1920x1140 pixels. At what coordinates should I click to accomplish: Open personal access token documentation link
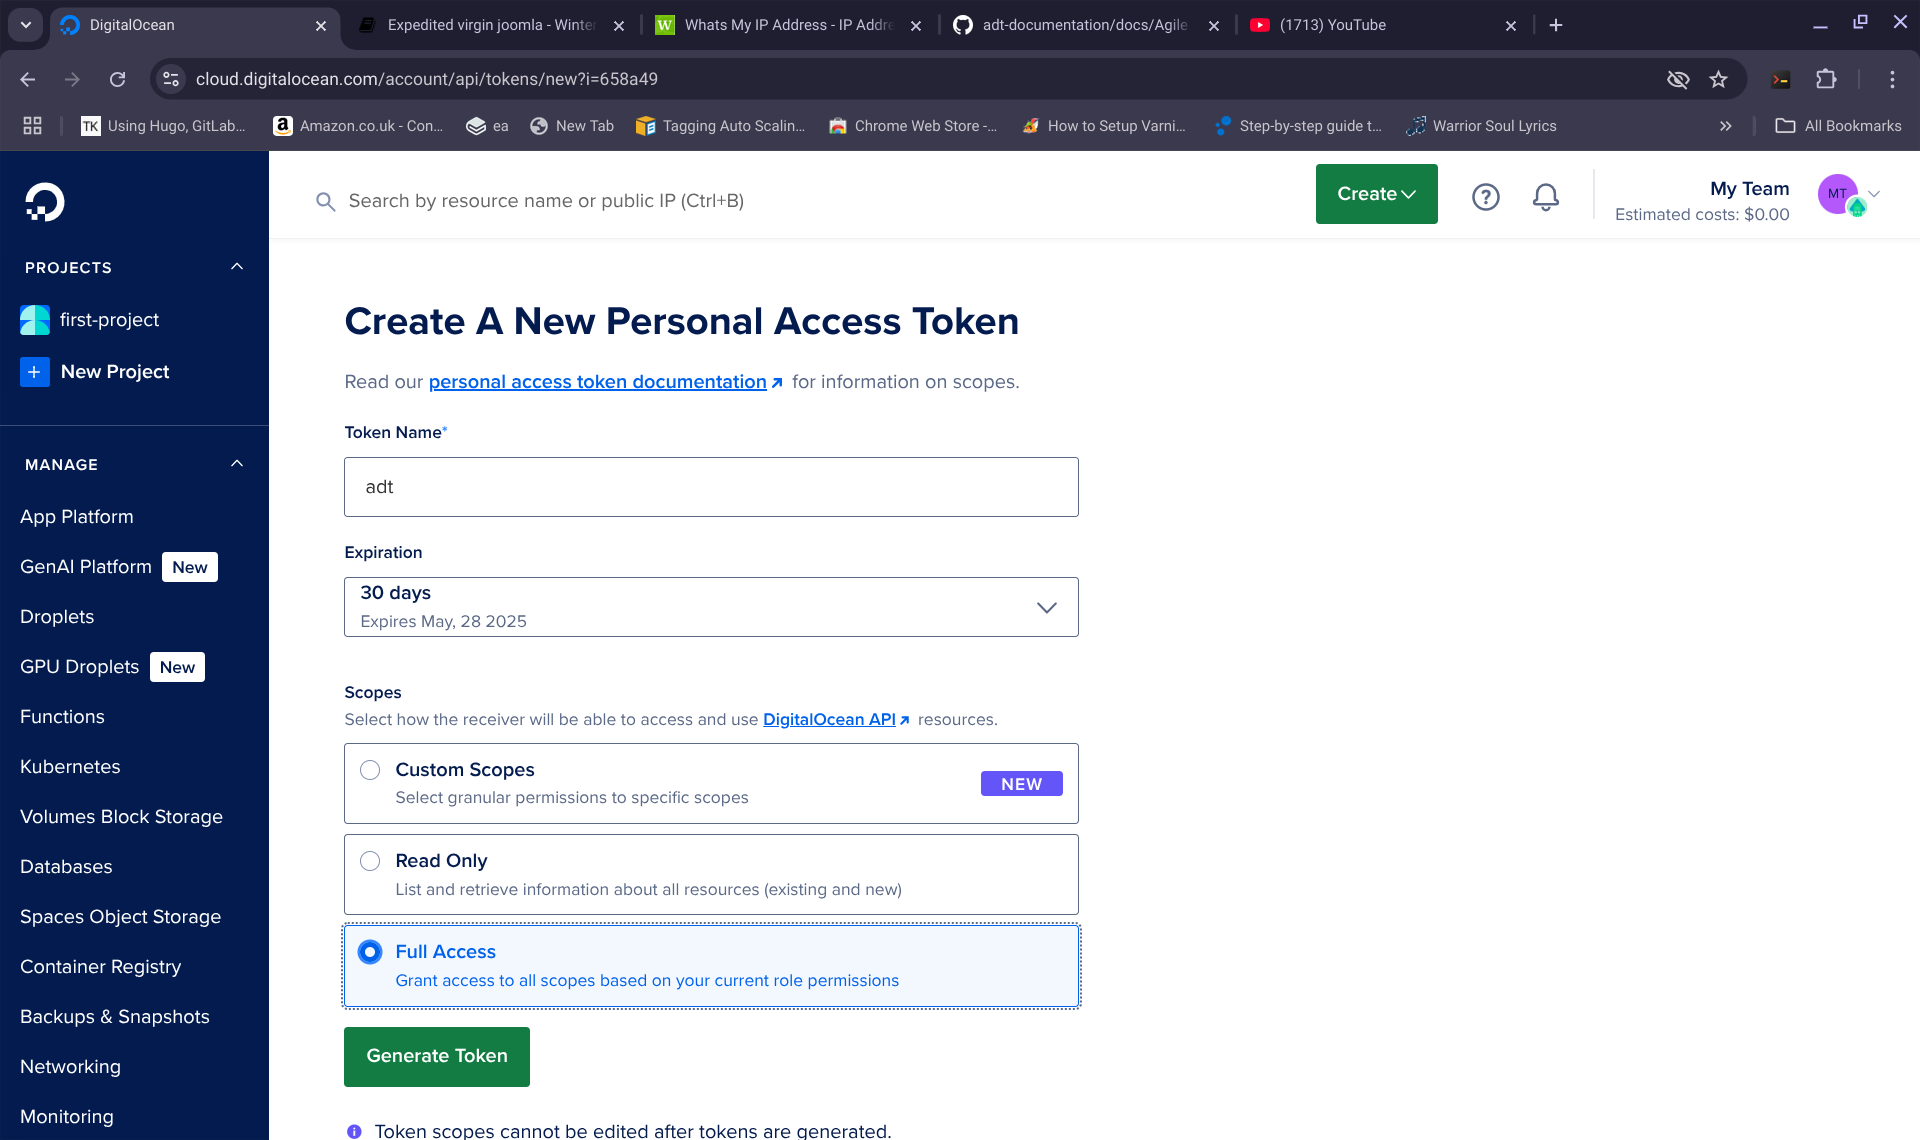click(x=597, y=382)
